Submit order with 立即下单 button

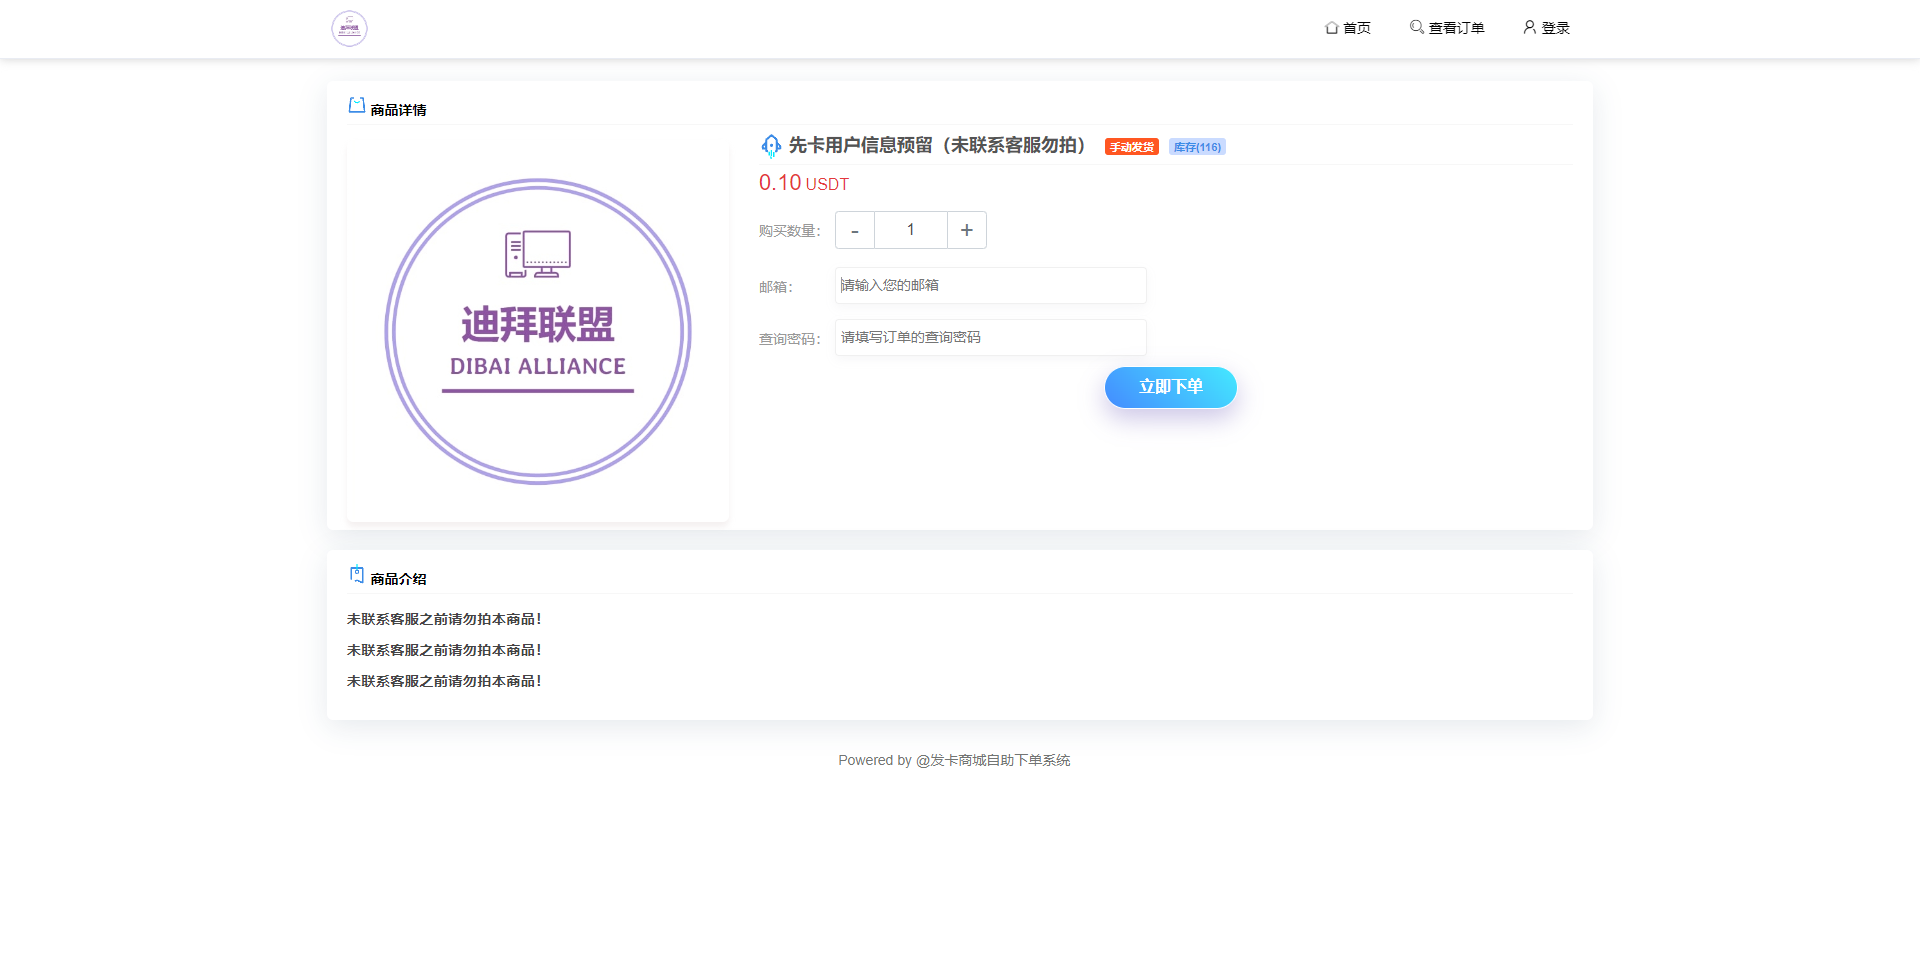pyautogui.click(x=1171, y=387)
